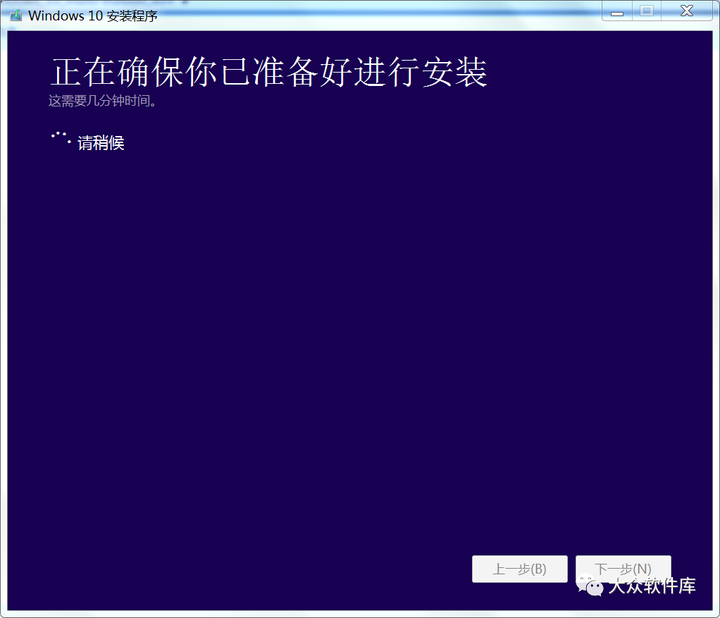Click the subtitle 这需要几分钟时间。
720x618 pixels.
coord(102,101)
